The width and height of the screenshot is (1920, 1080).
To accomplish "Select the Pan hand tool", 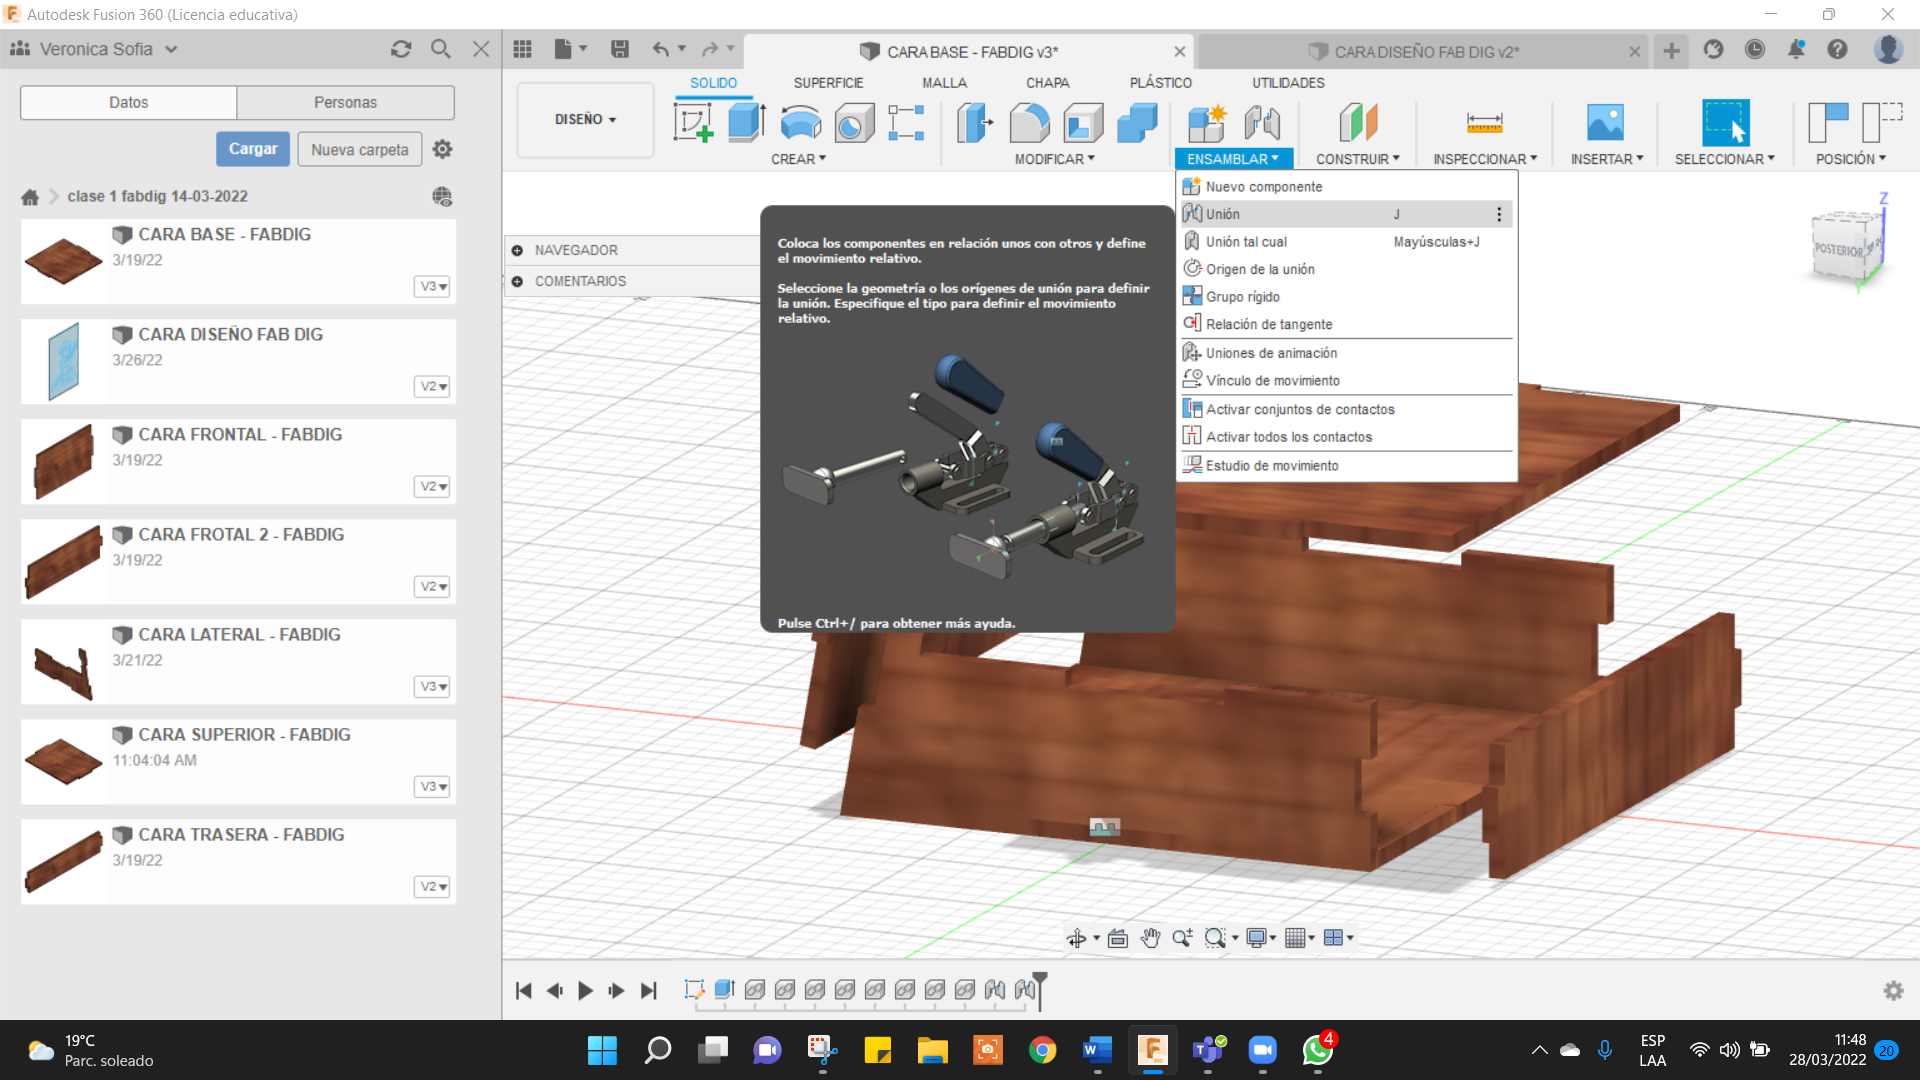I will [x=1150, y=938].
